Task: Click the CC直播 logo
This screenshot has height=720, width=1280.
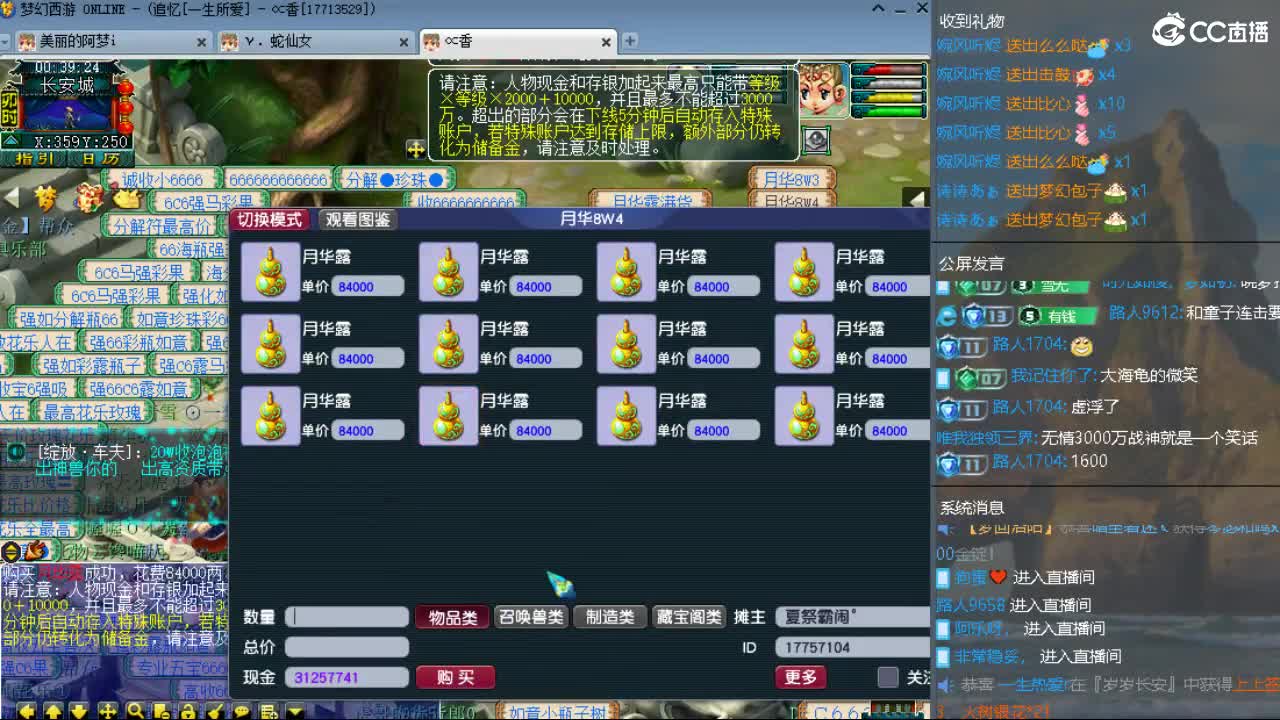Action: 1210,30
